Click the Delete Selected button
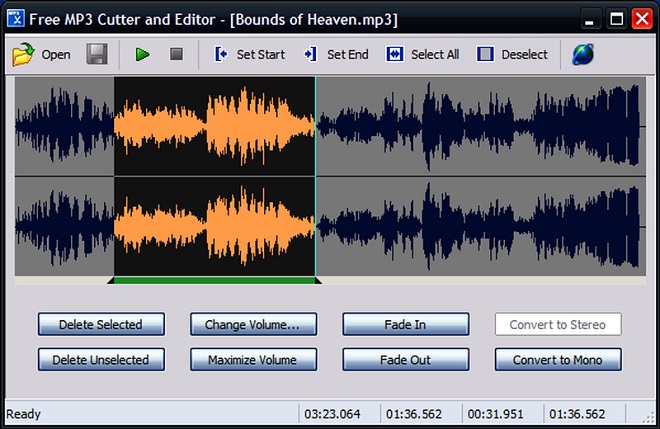 click(x=101, y=324)
